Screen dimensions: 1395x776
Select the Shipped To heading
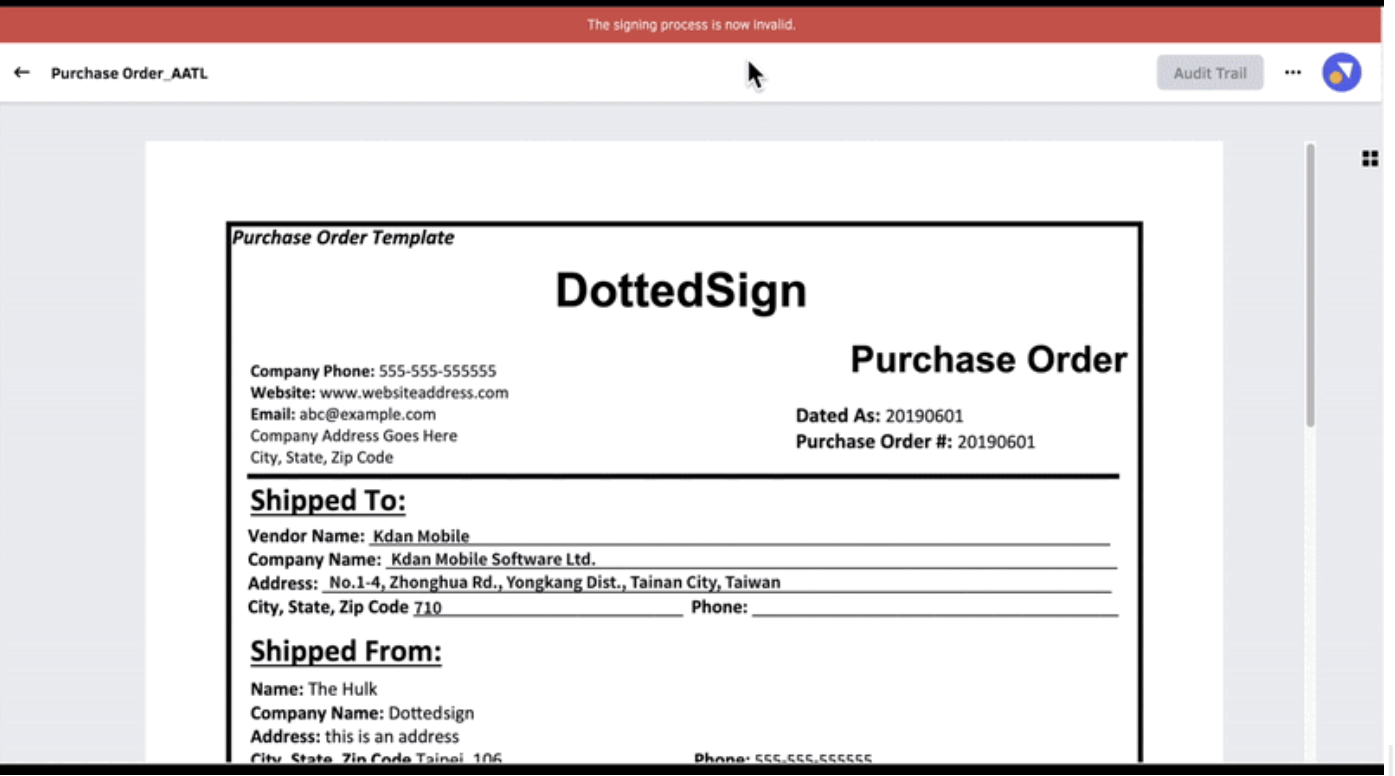(327, 500)
